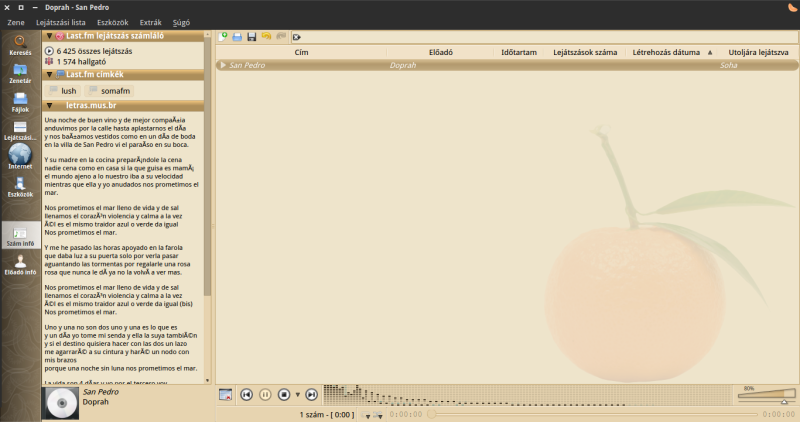
Task: Click the play indicator triangle on San Pedro row
Action: coord(223,65)
